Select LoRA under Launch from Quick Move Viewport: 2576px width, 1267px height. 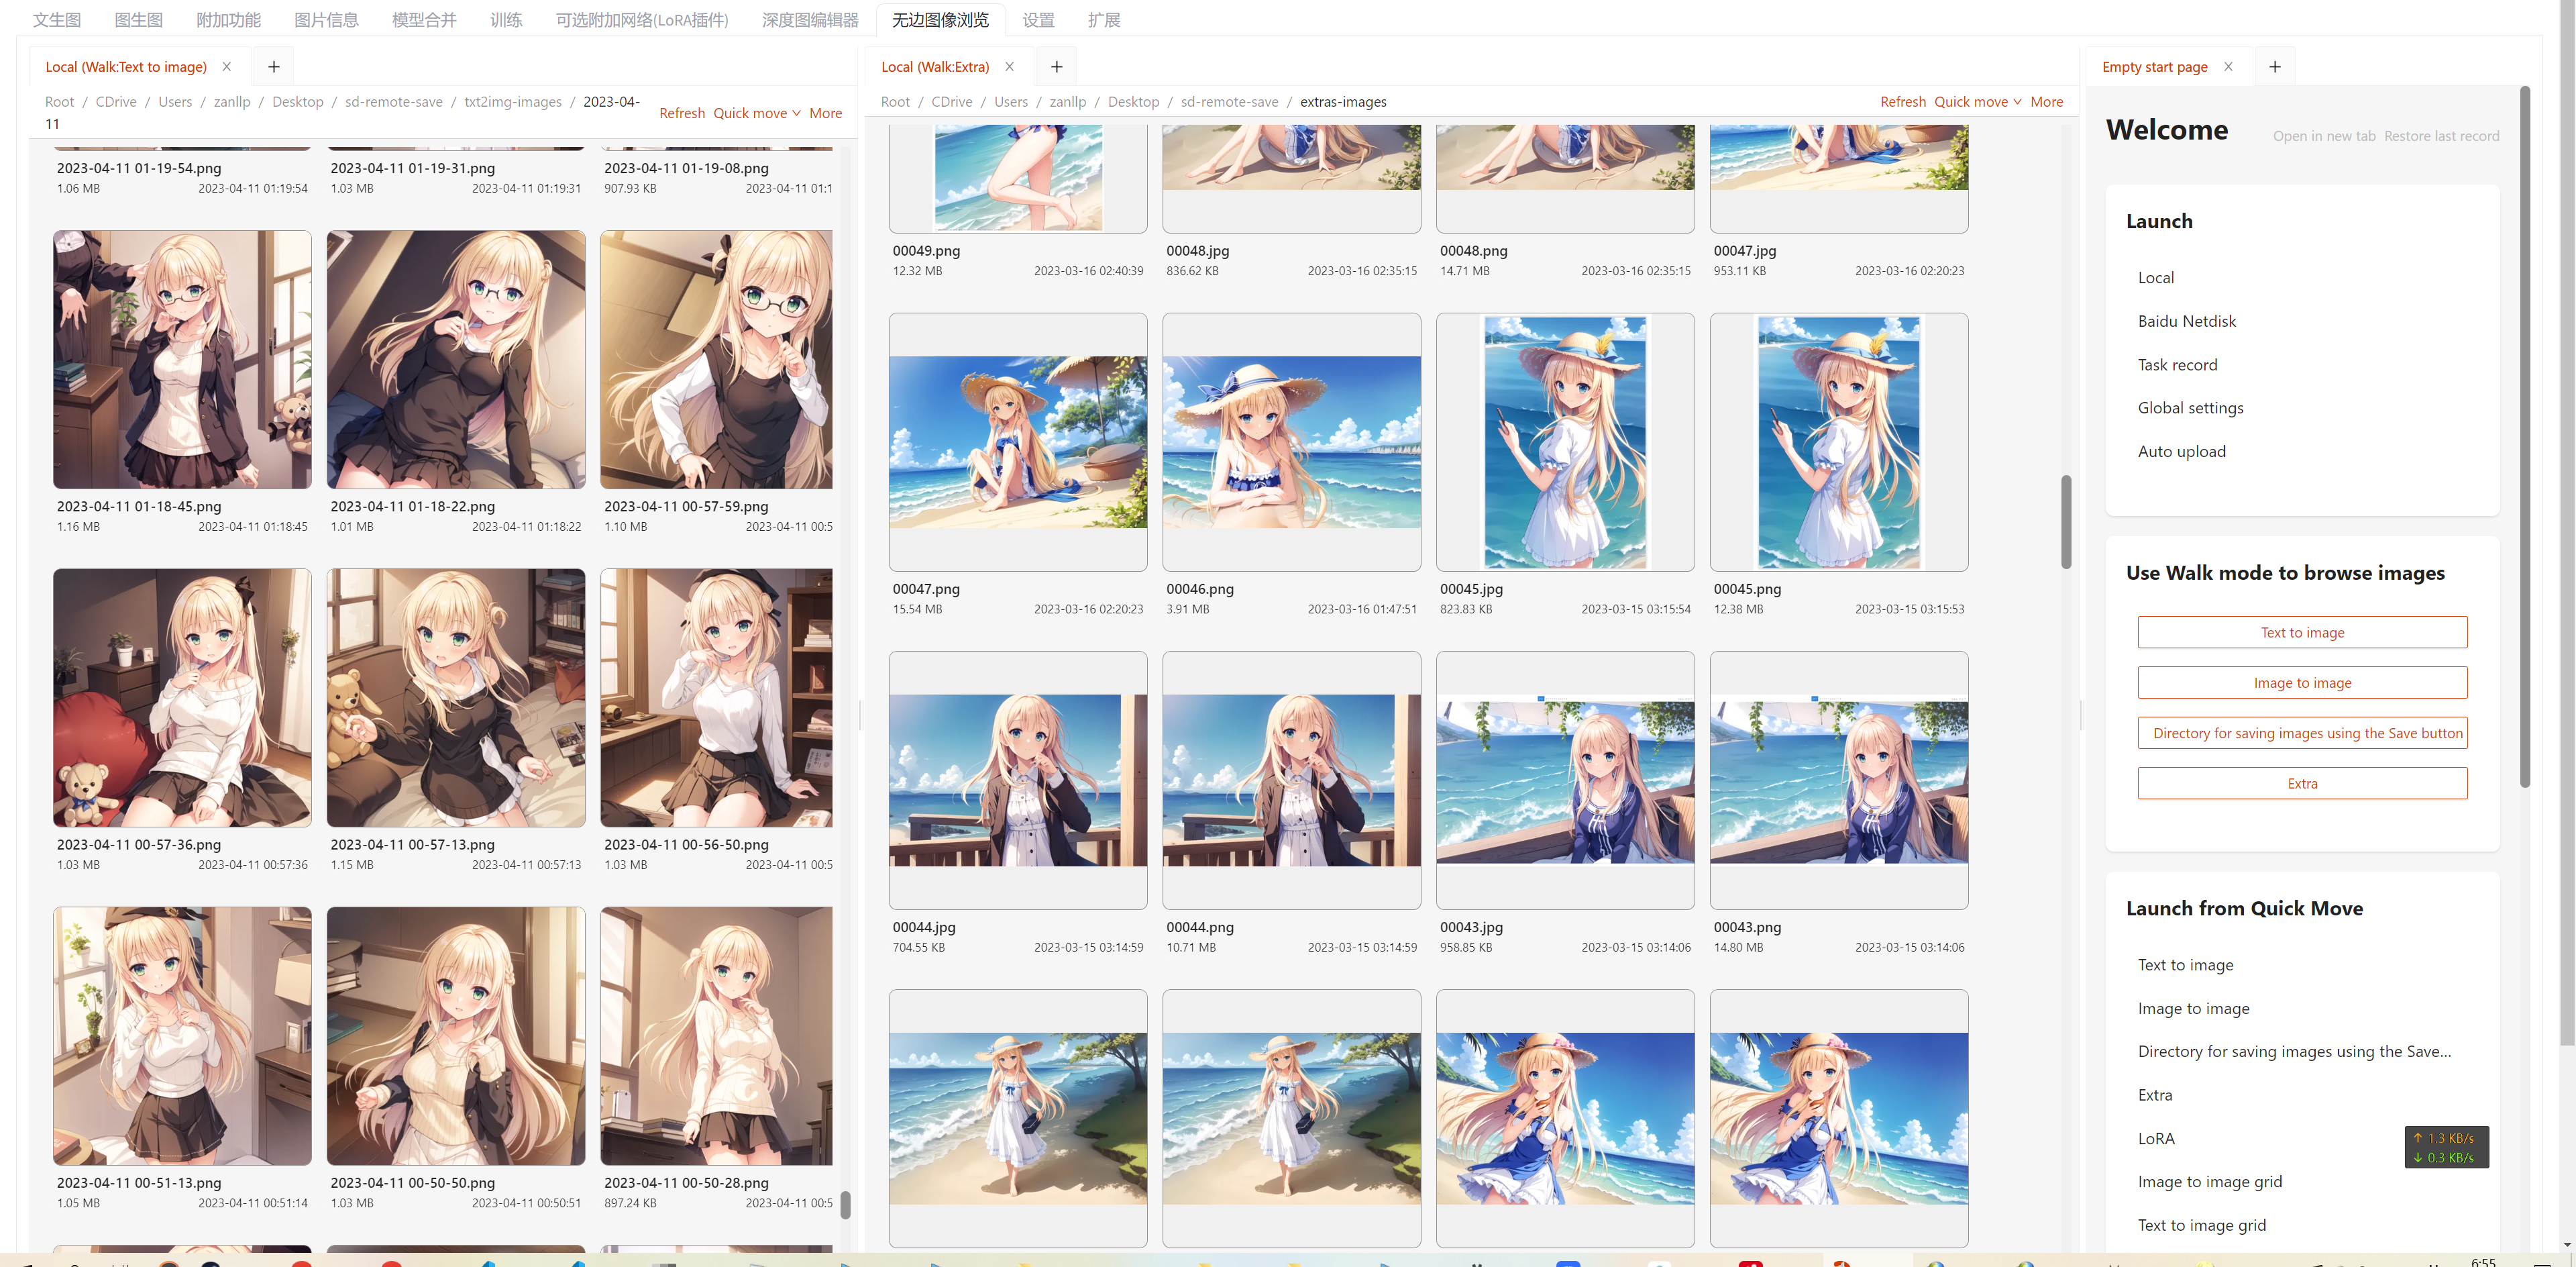point(2156,1138)
